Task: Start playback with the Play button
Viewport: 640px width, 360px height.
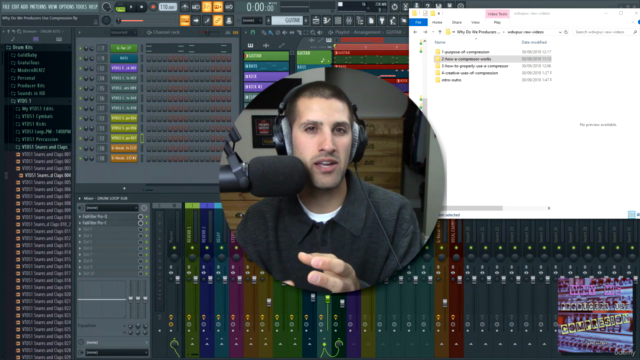Action: tap(131, 7)
